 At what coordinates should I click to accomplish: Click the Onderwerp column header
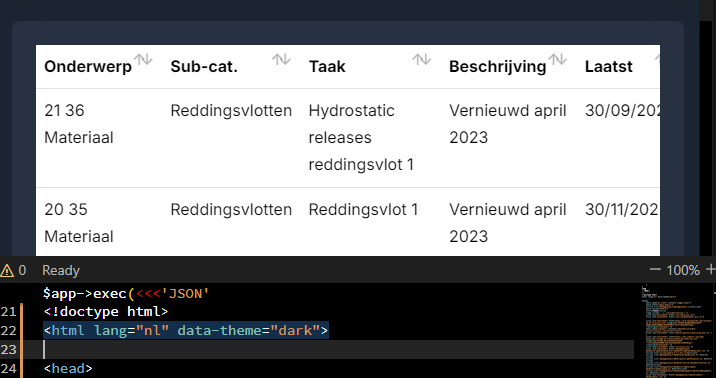point(88,67)
